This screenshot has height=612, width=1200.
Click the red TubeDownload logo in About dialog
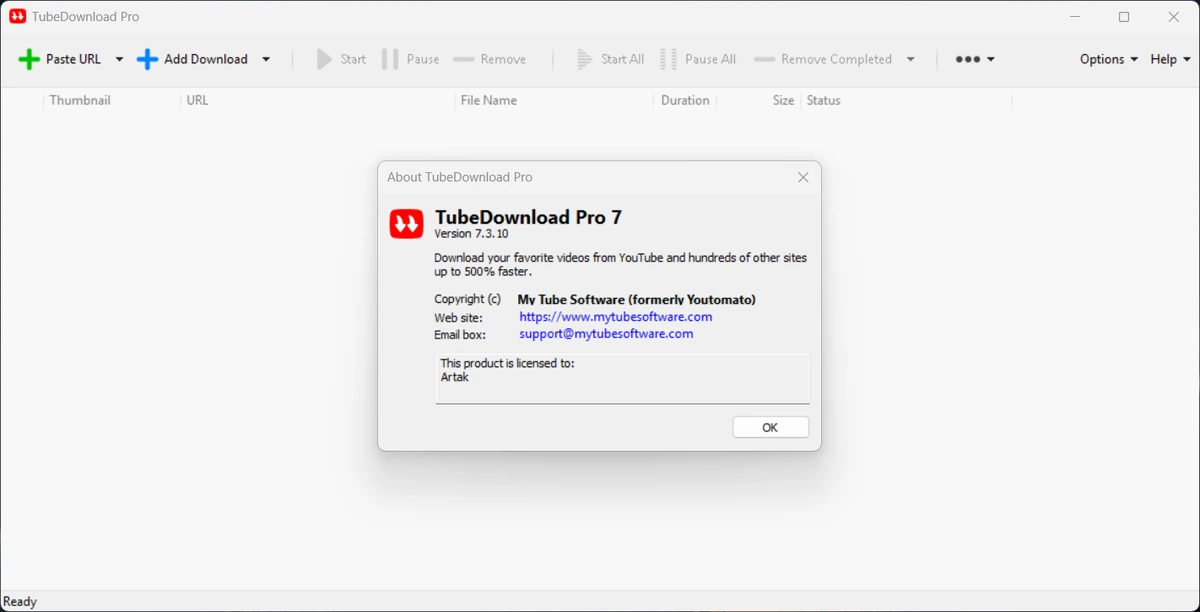coord(406,223)
